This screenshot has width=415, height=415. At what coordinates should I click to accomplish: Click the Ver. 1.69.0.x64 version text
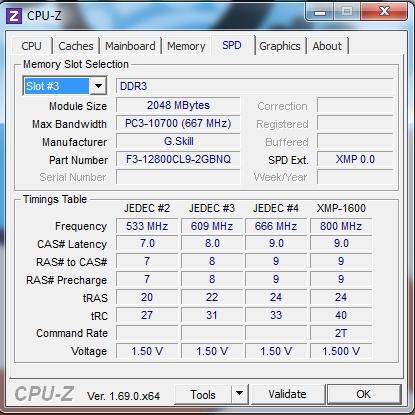(x=123, y=396)
